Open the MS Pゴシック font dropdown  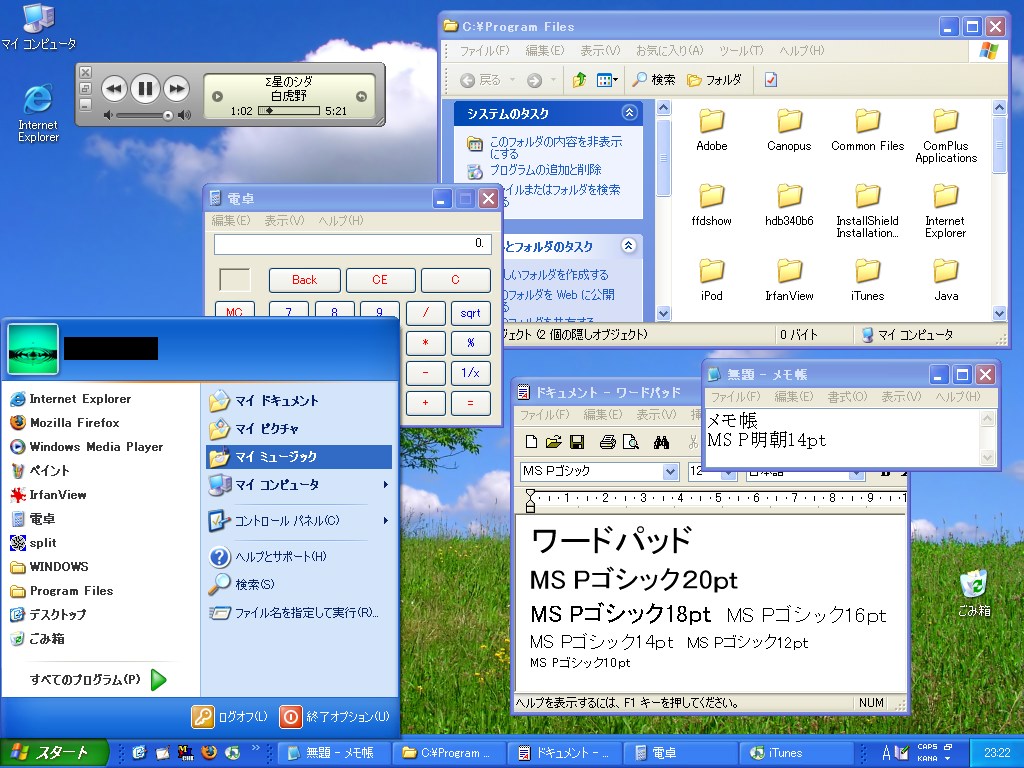click(670, 472)
